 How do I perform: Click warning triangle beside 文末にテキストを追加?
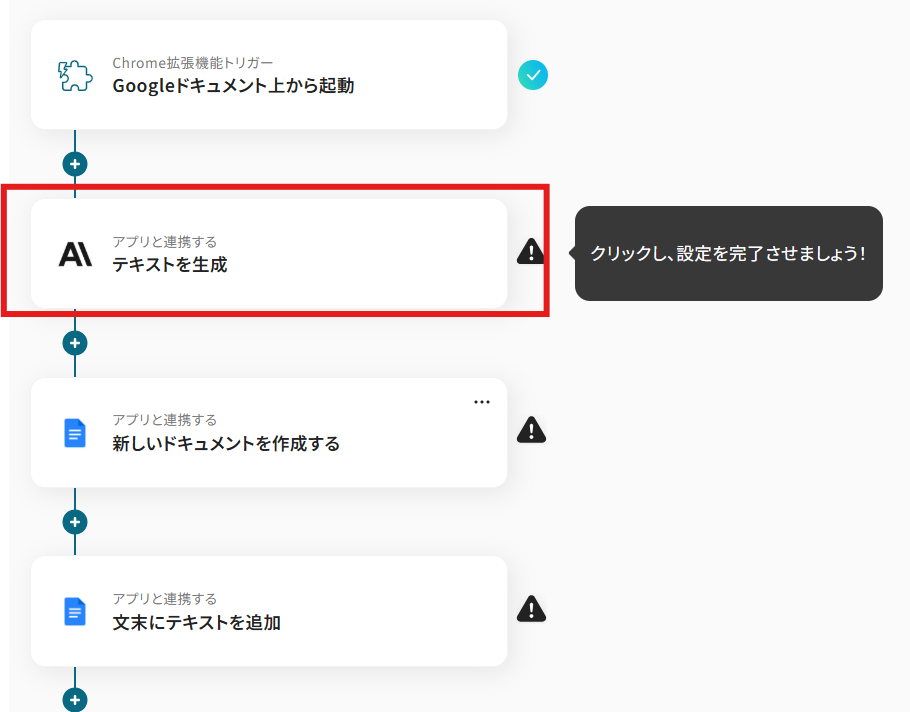click(531, 608)
